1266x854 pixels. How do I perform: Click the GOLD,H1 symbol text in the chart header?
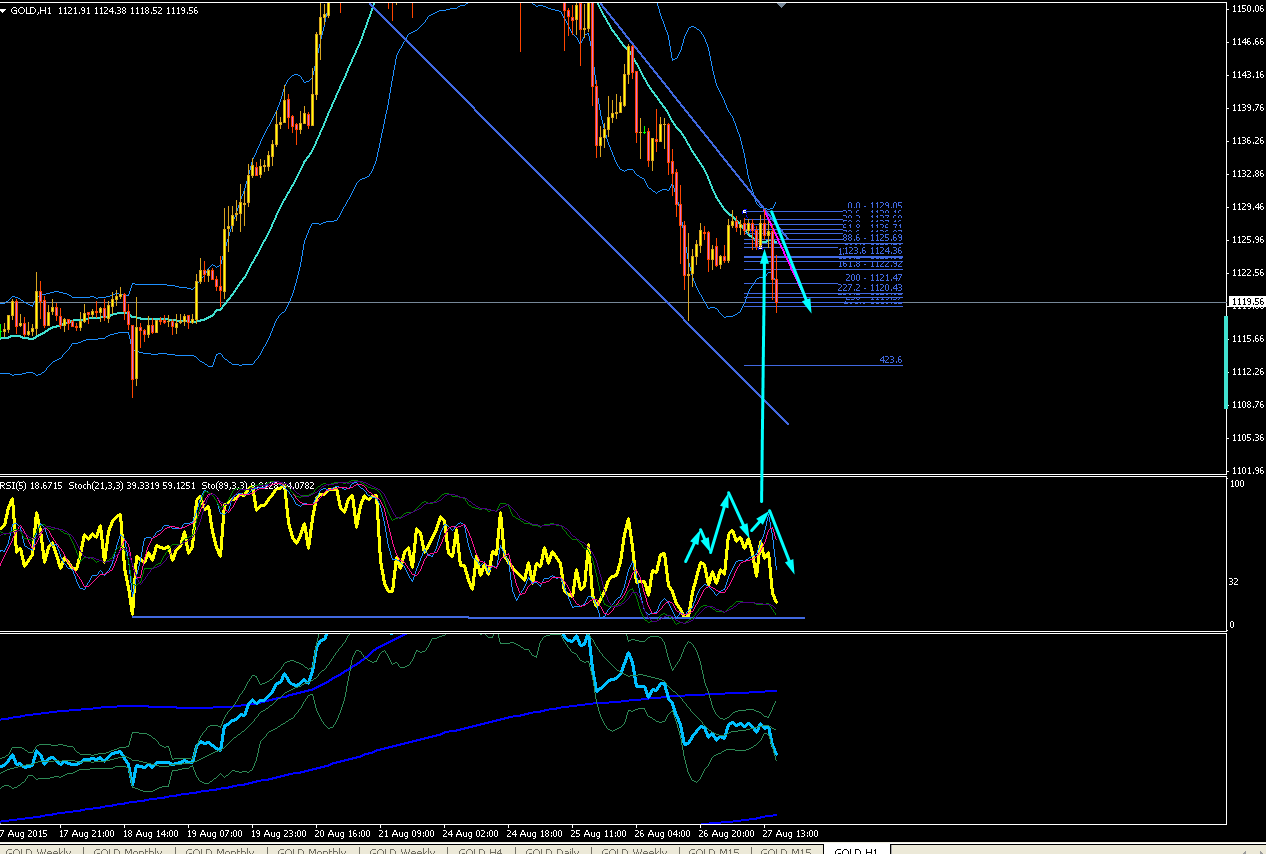32,10
